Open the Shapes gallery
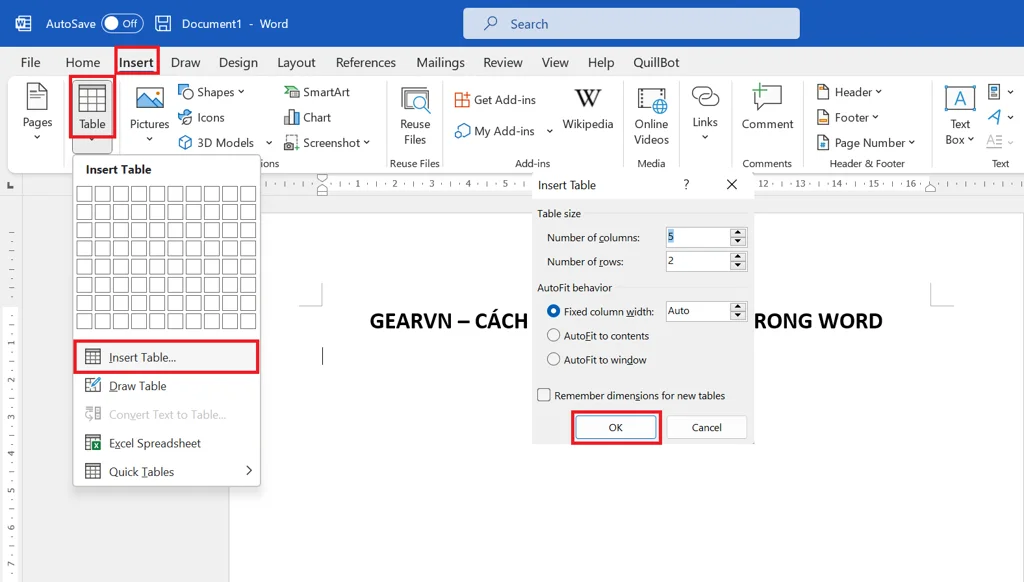 (x=210, y=92)
